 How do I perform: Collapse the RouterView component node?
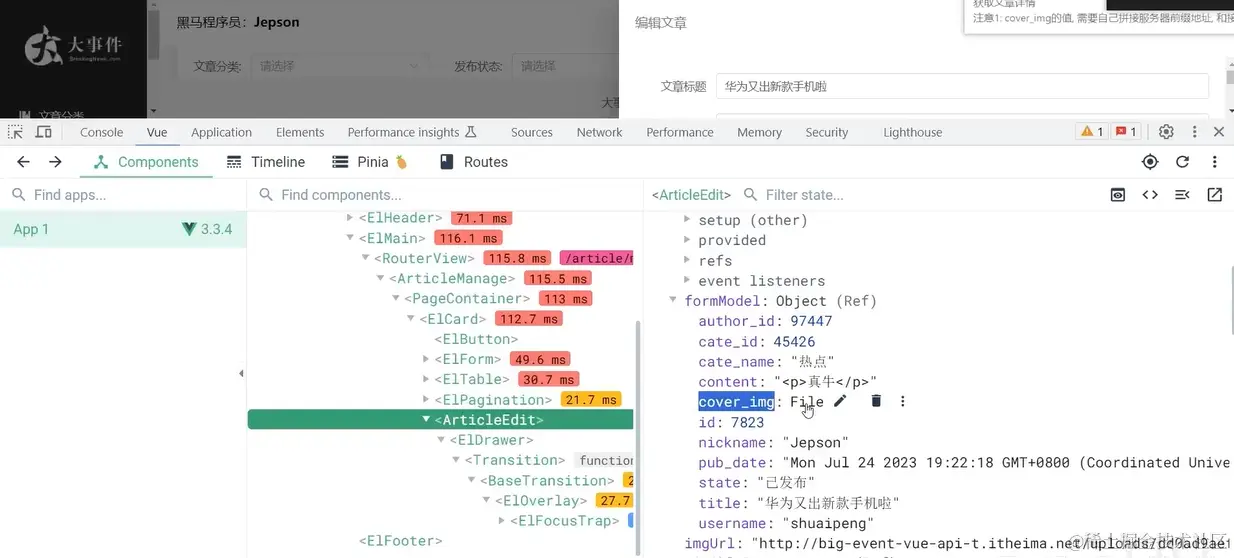(x=366, y=258)
